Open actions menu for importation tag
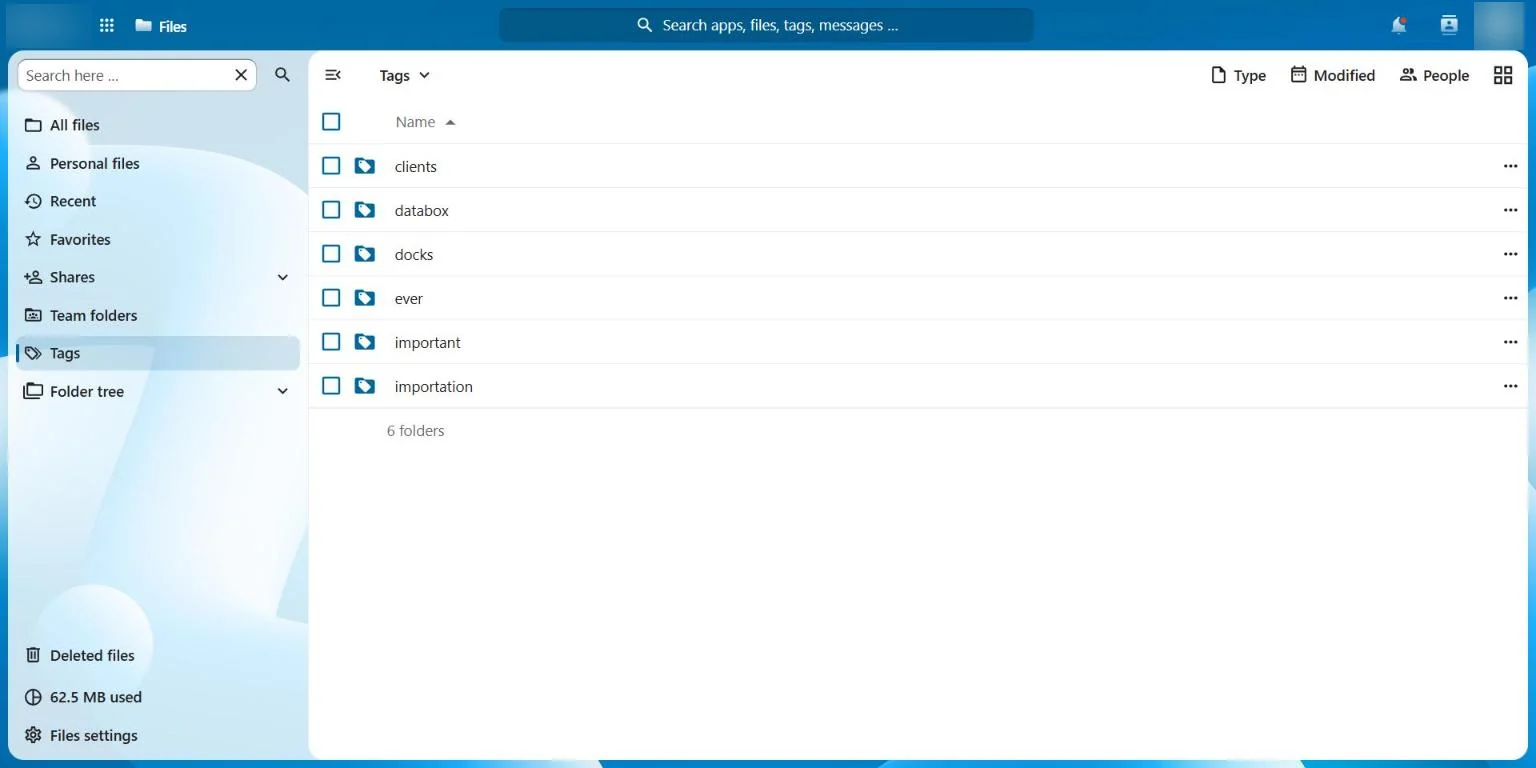This screenshot has height=768, width=1536. coord(1510,386)
